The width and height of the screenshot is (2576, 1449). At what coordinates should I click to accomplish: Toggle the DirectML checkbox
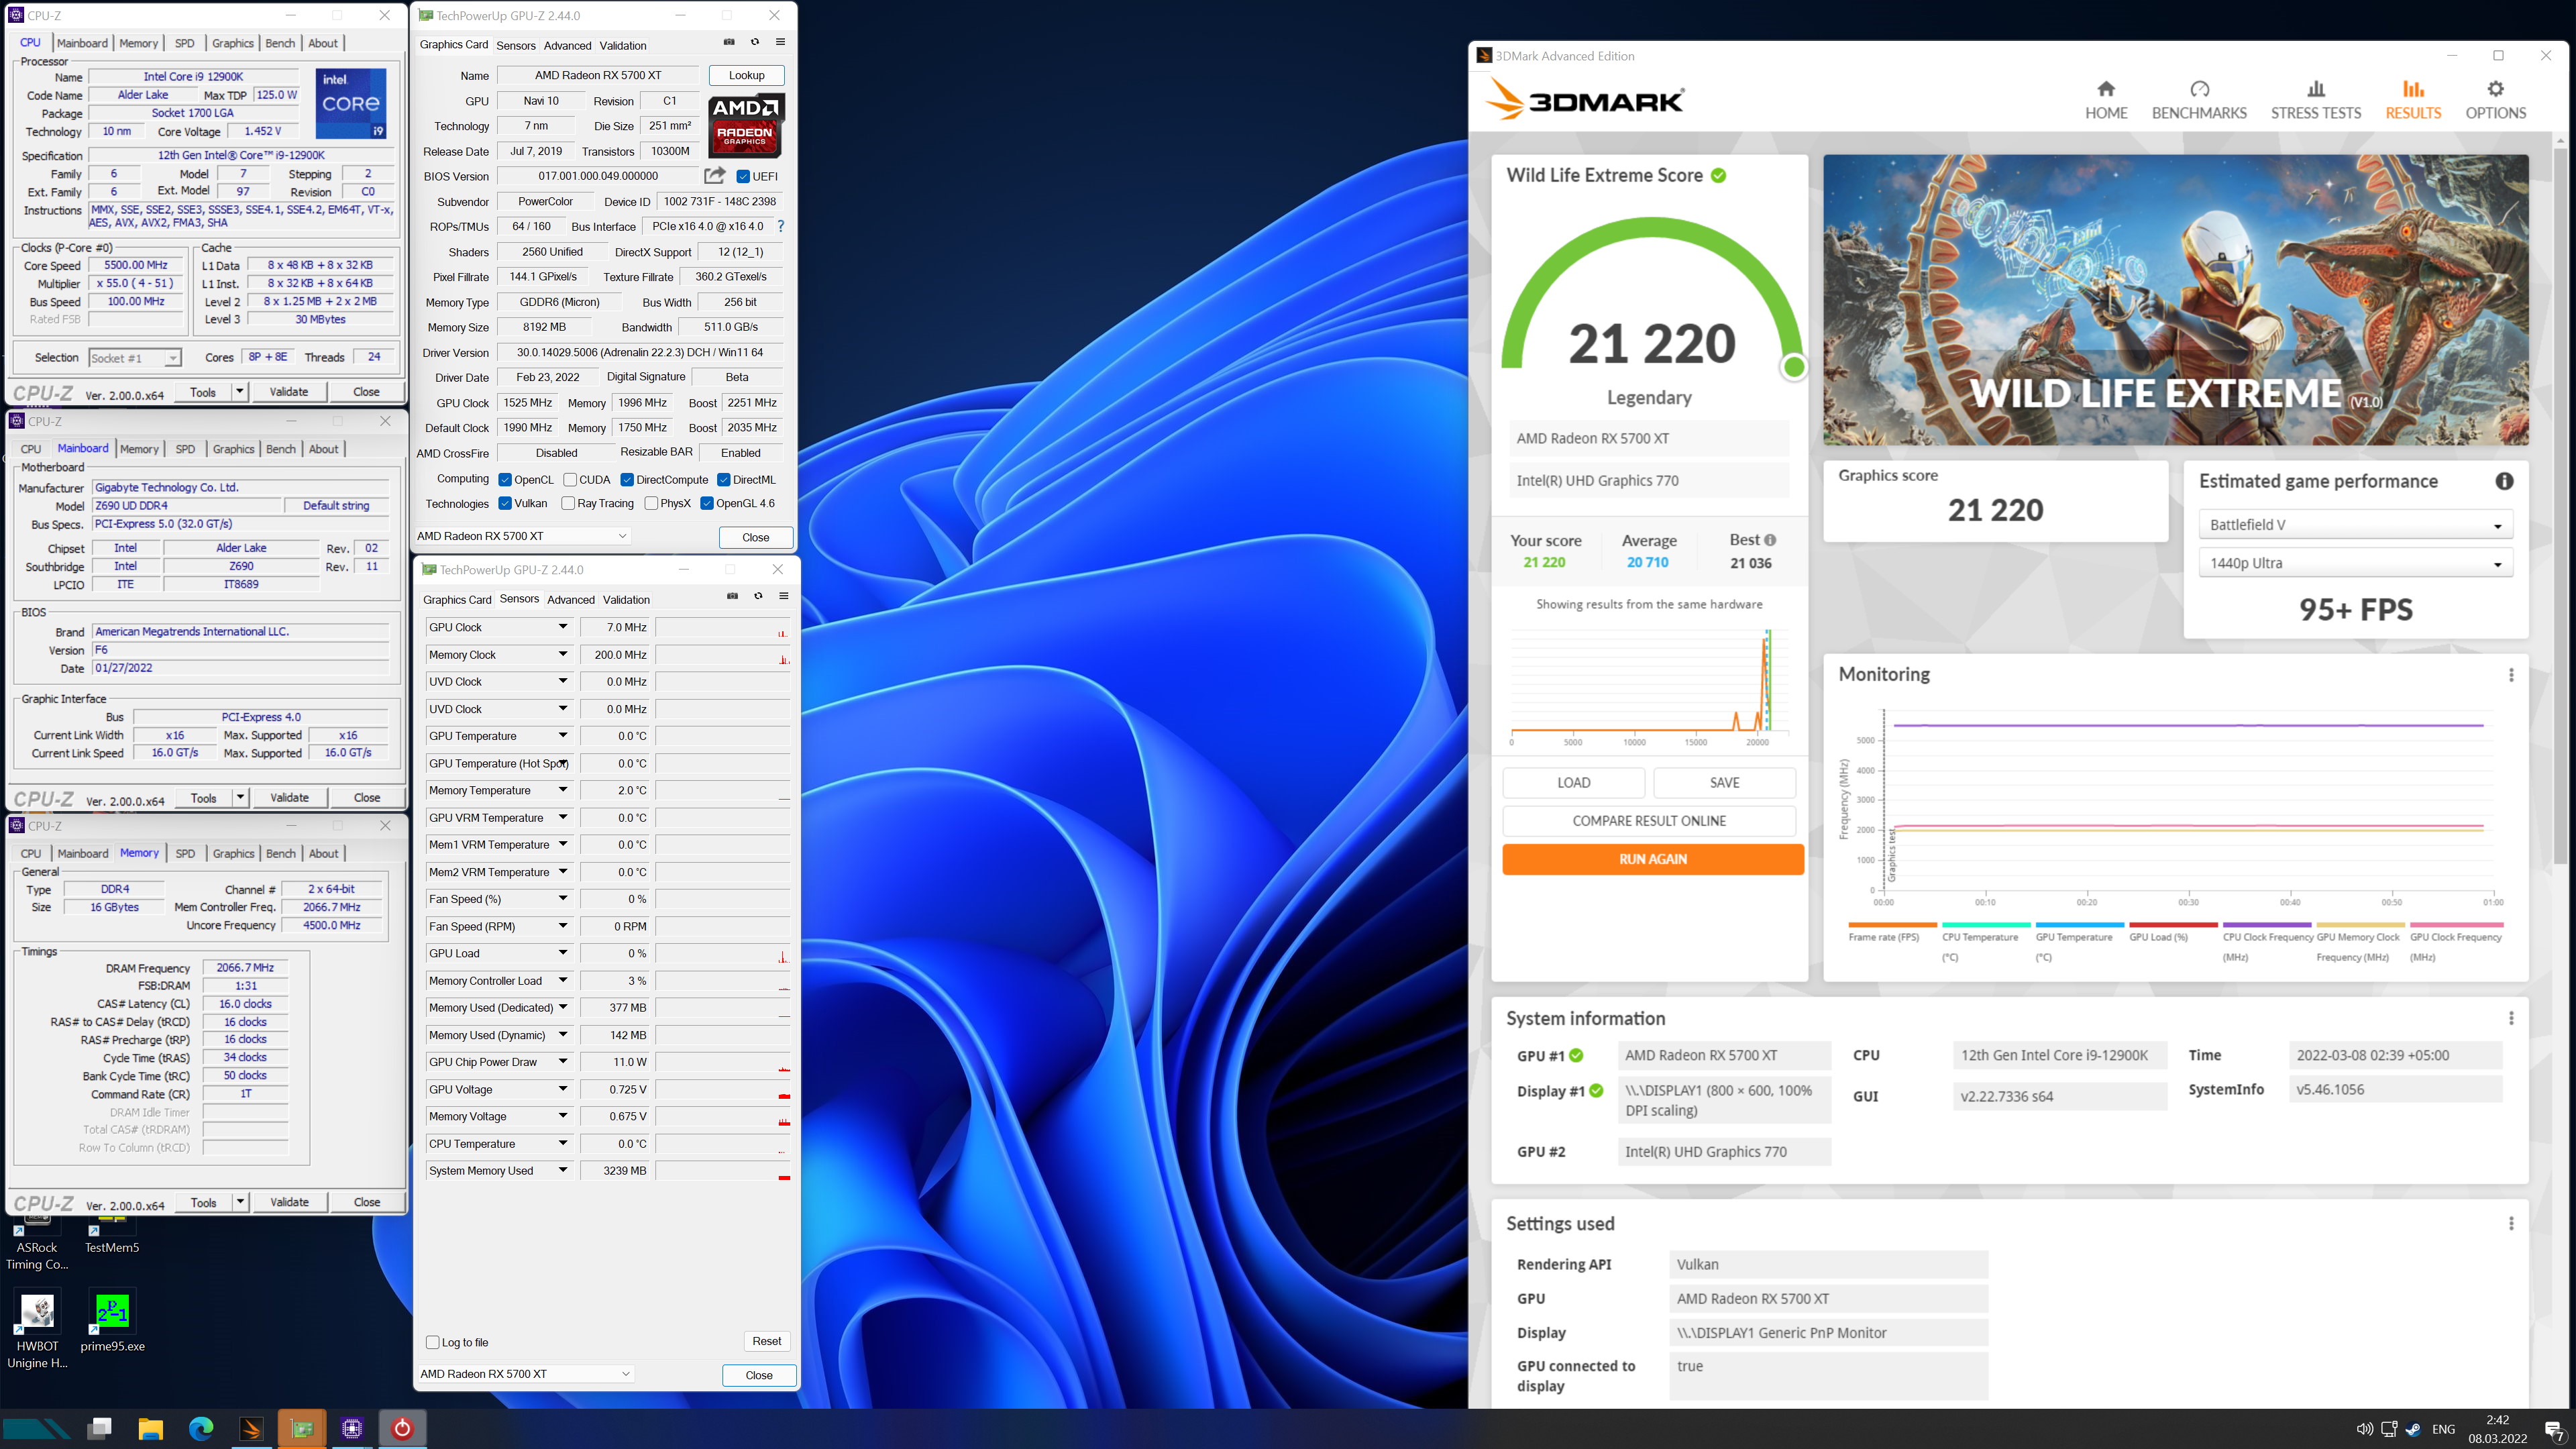(724, 480)
